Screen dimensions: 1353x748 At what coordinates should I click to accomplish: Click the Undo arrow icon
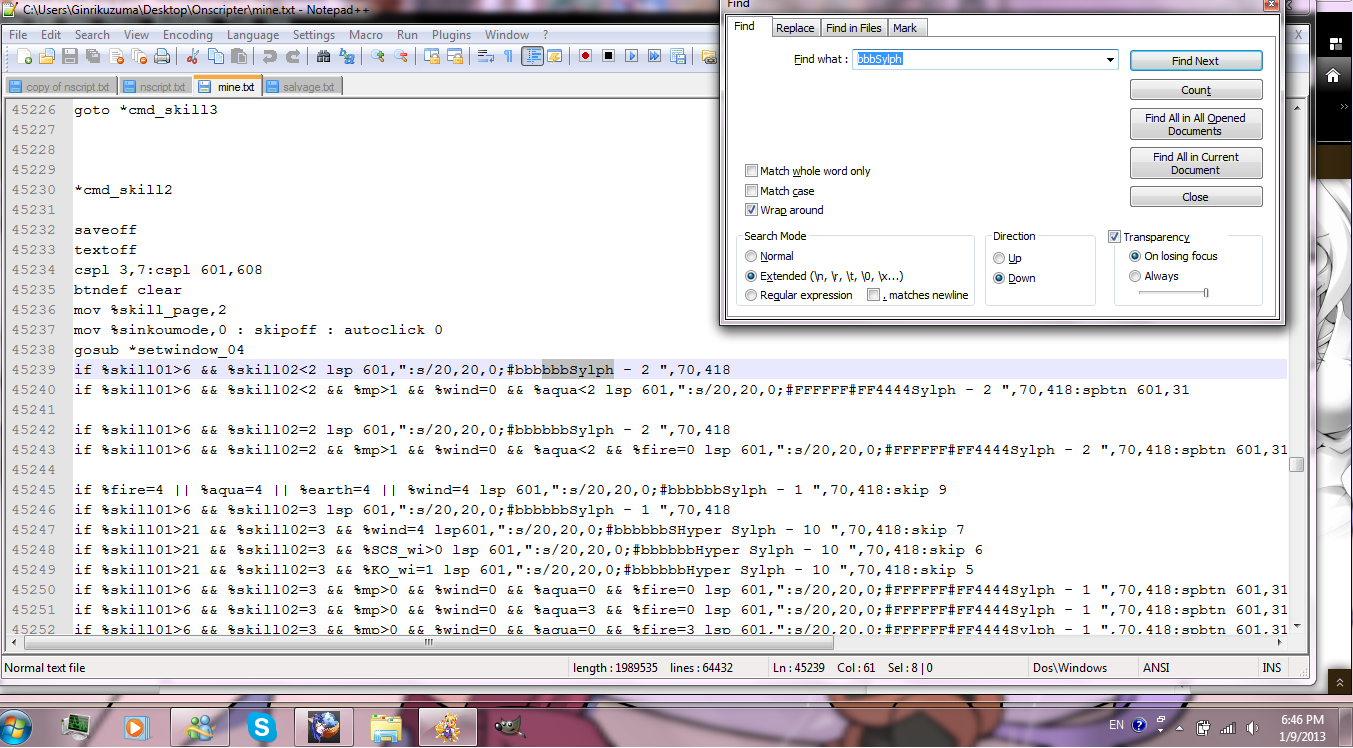click(x=270, y=57)
